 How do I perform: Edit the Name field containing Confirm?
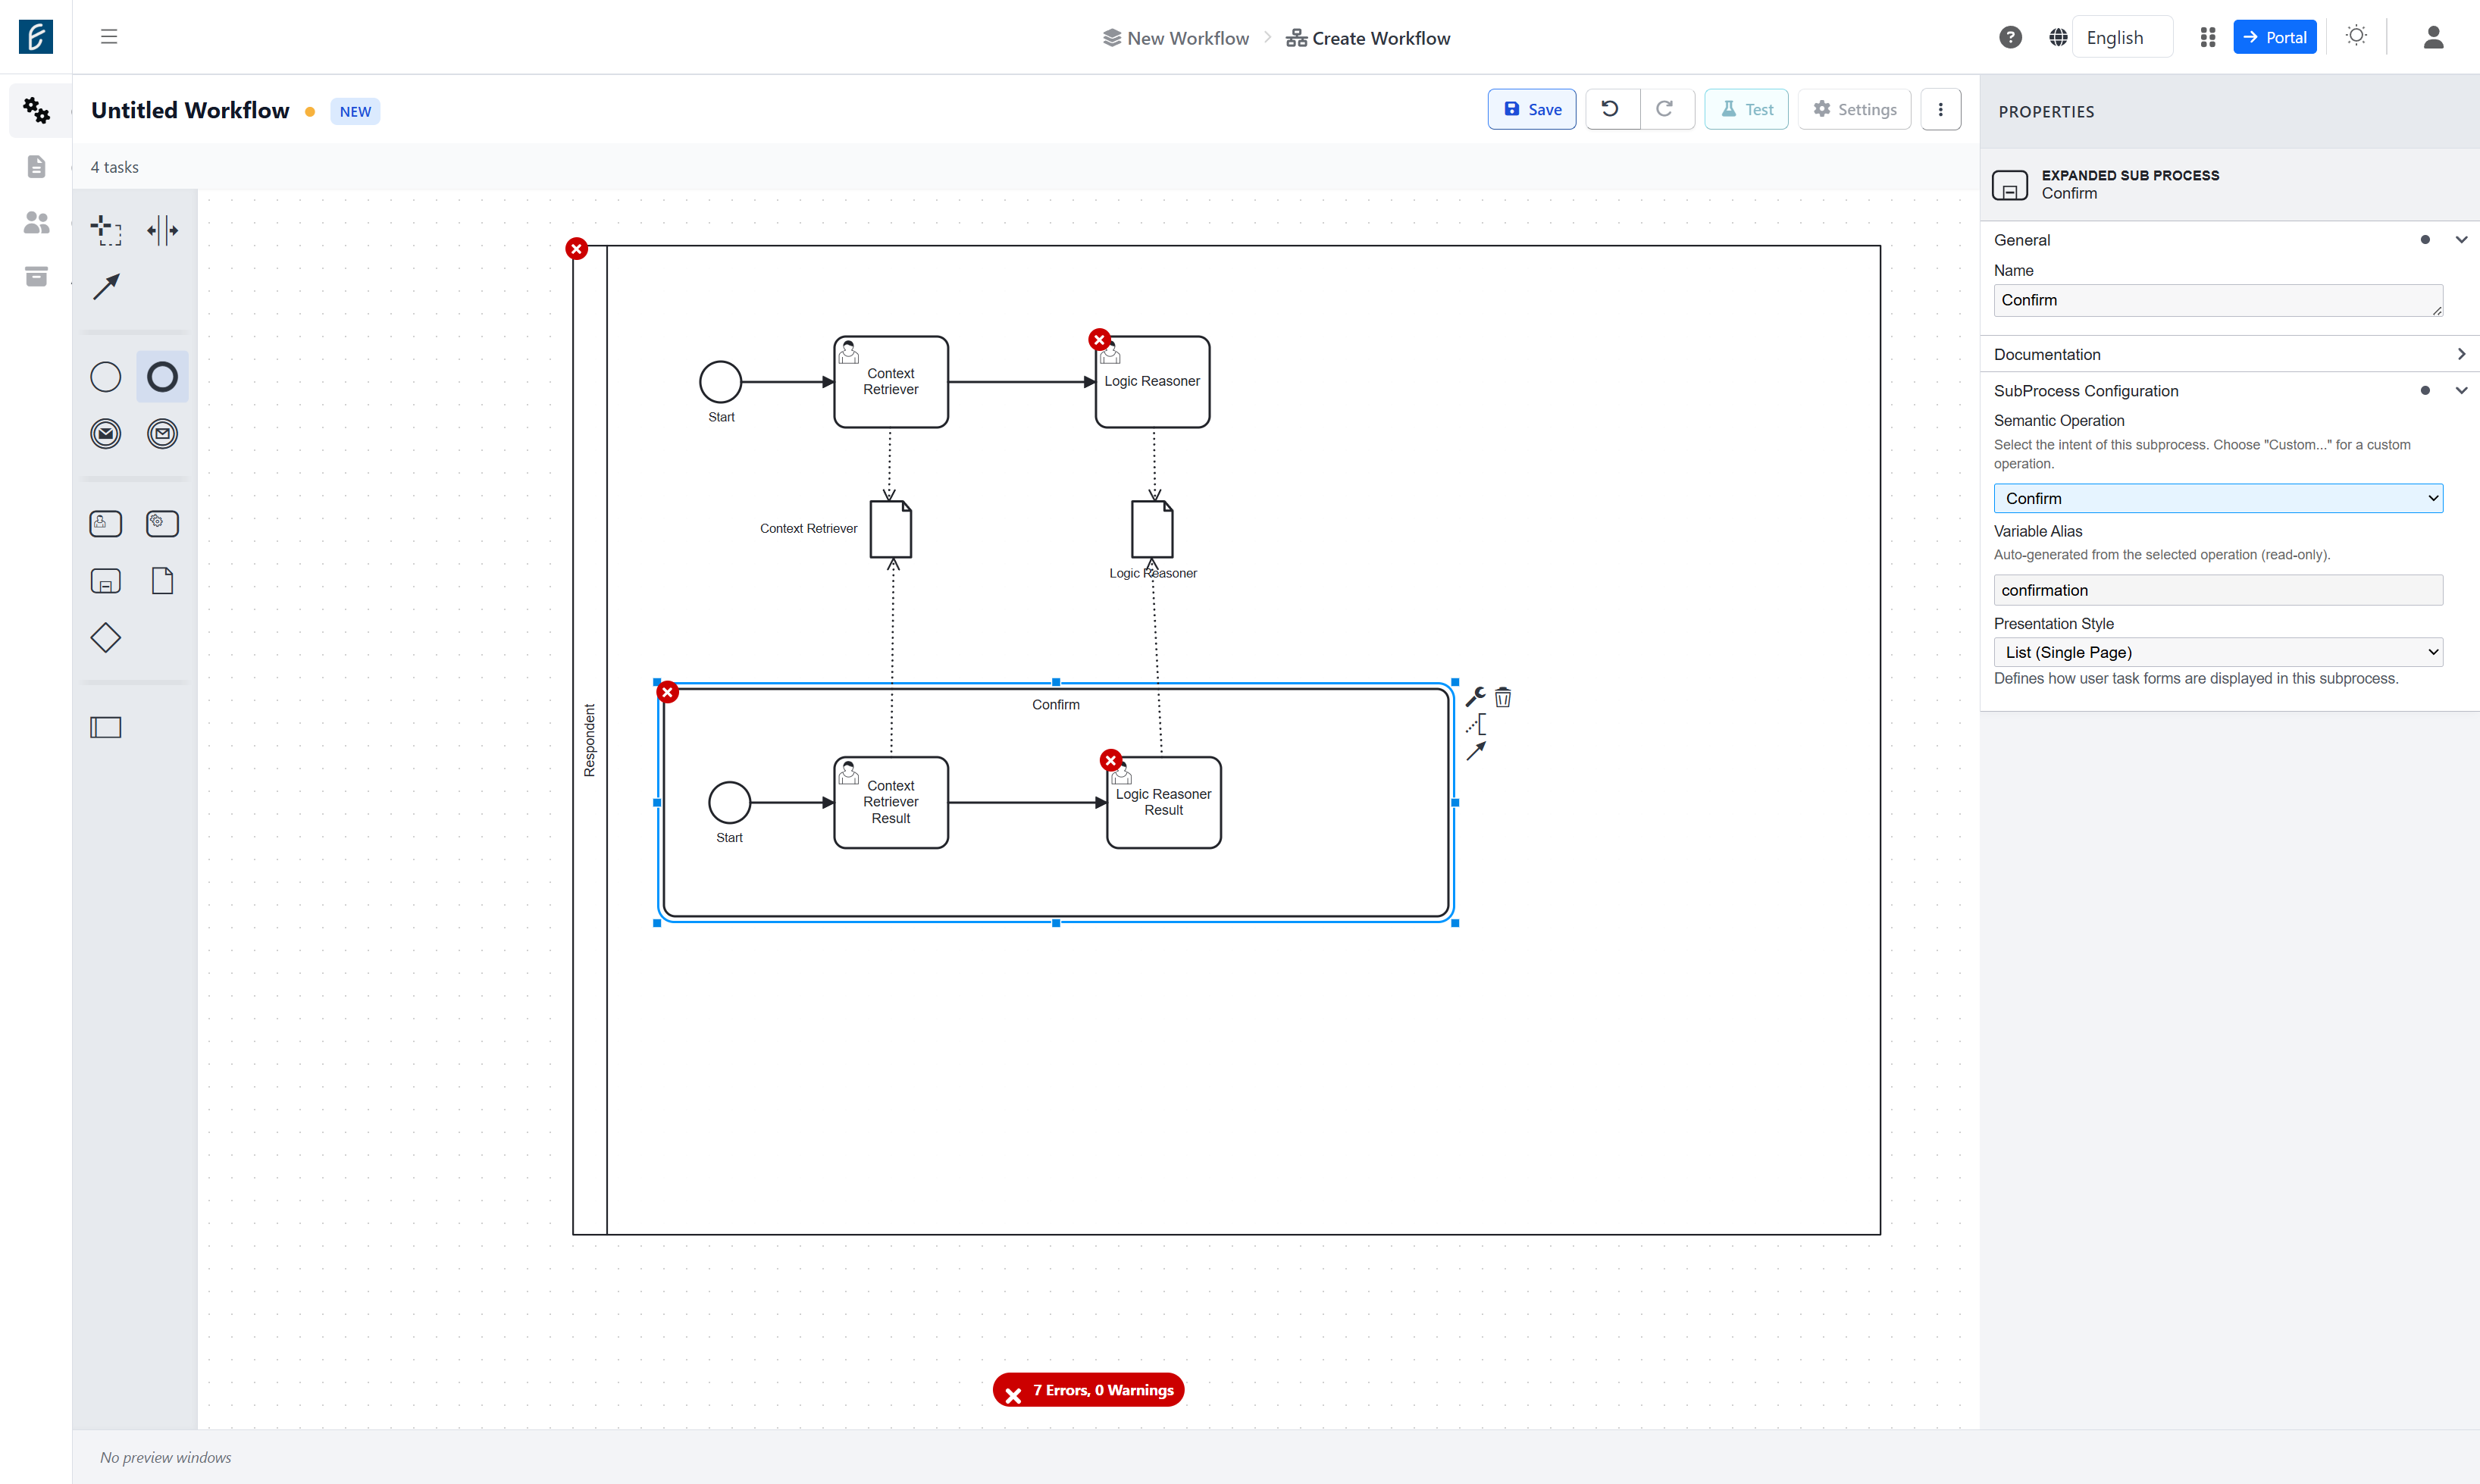[2217, 300]
